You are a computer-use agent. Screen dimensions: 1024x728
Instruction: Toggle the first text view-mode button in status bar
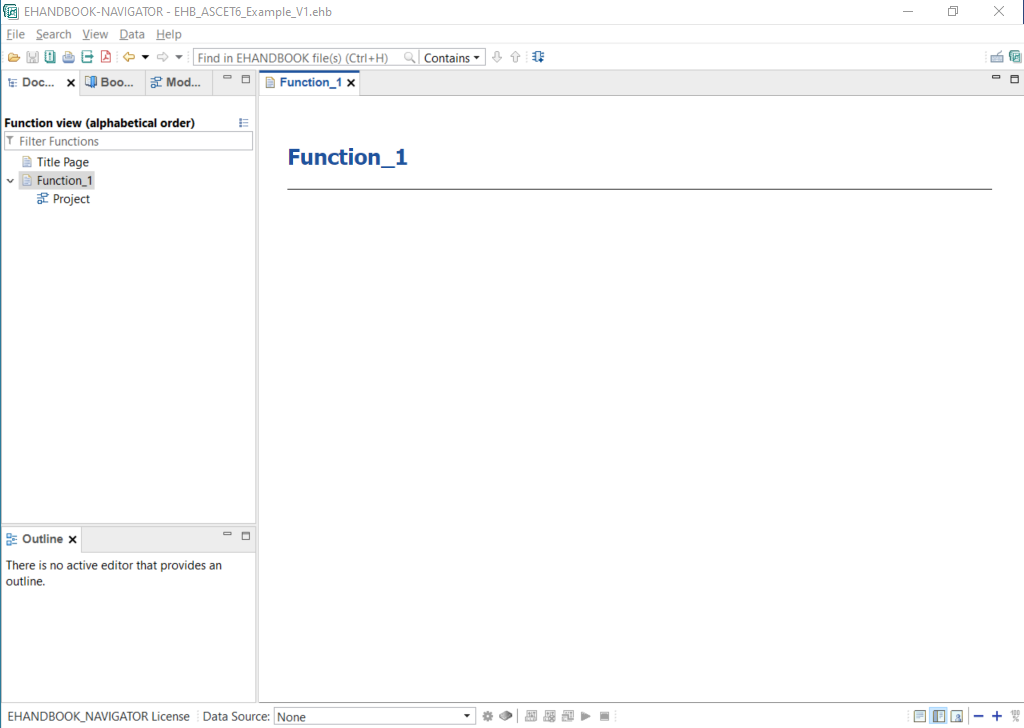click(x=920, y=716)
